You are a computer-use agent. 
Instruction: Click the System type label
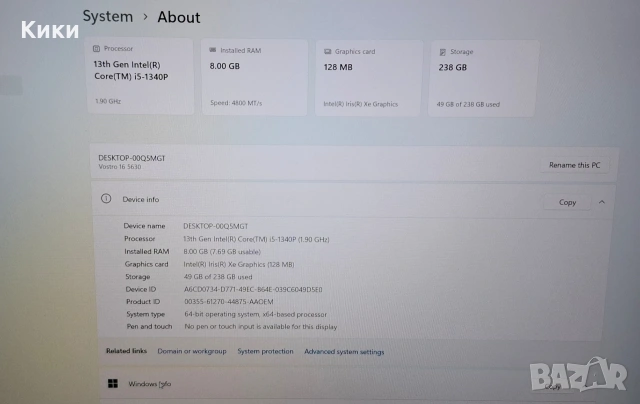tap(145, 314)
